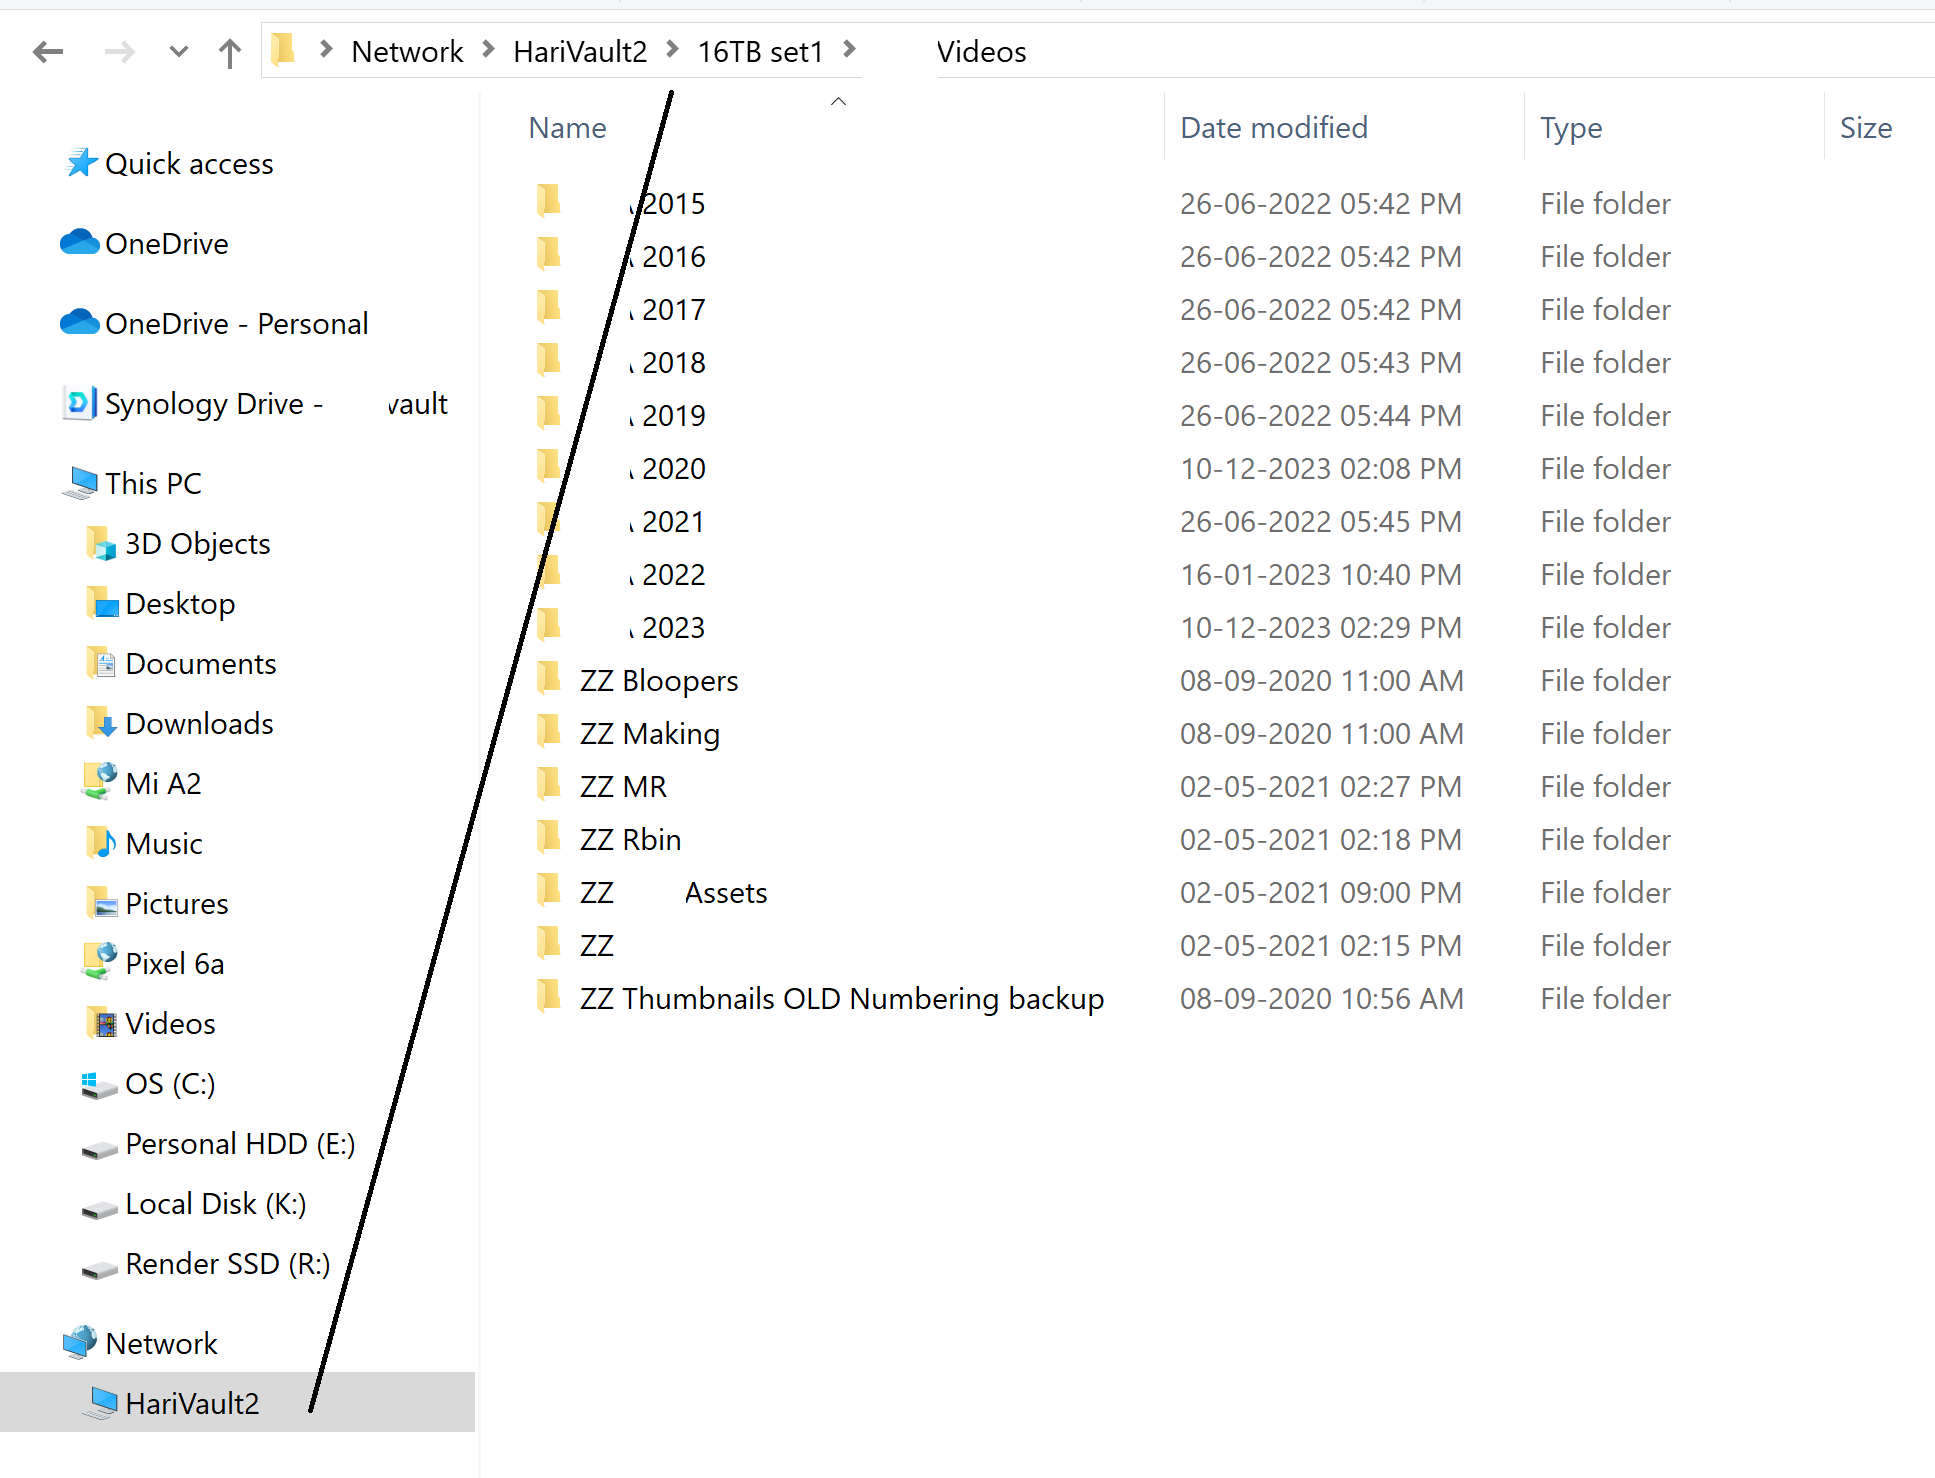Screen dimensions: 1935x1478
Task: Click Network in address breadcrumb
Action: pos(407,51)
